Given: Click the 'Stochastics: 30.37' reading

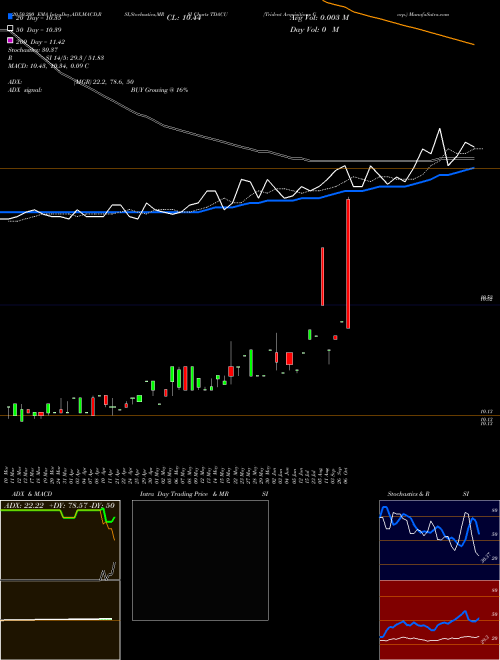Looking at the screenshot, I should [33, 50].
